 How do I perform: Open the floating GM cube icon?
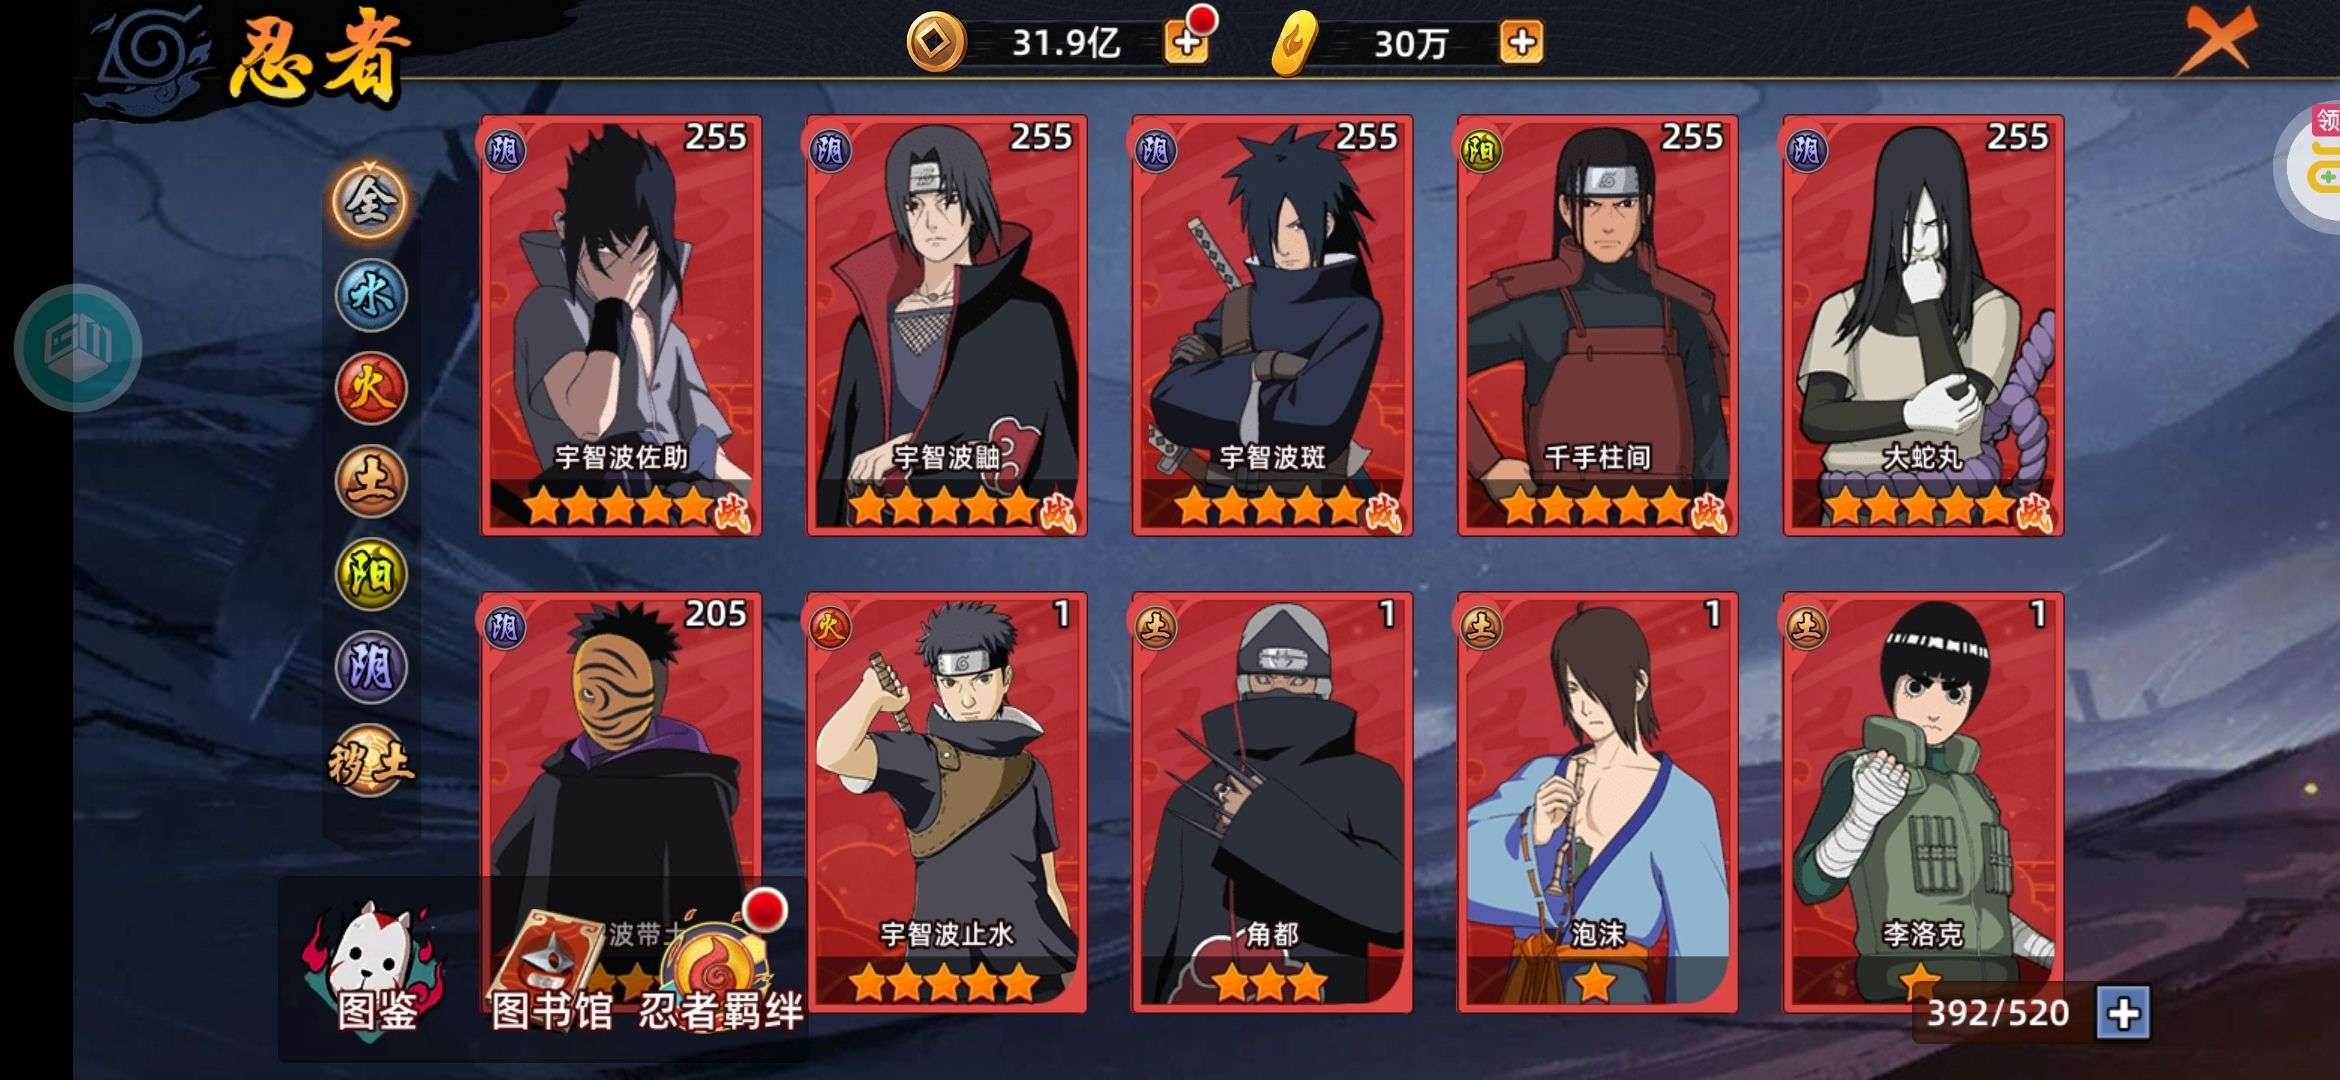pos(78,347)
